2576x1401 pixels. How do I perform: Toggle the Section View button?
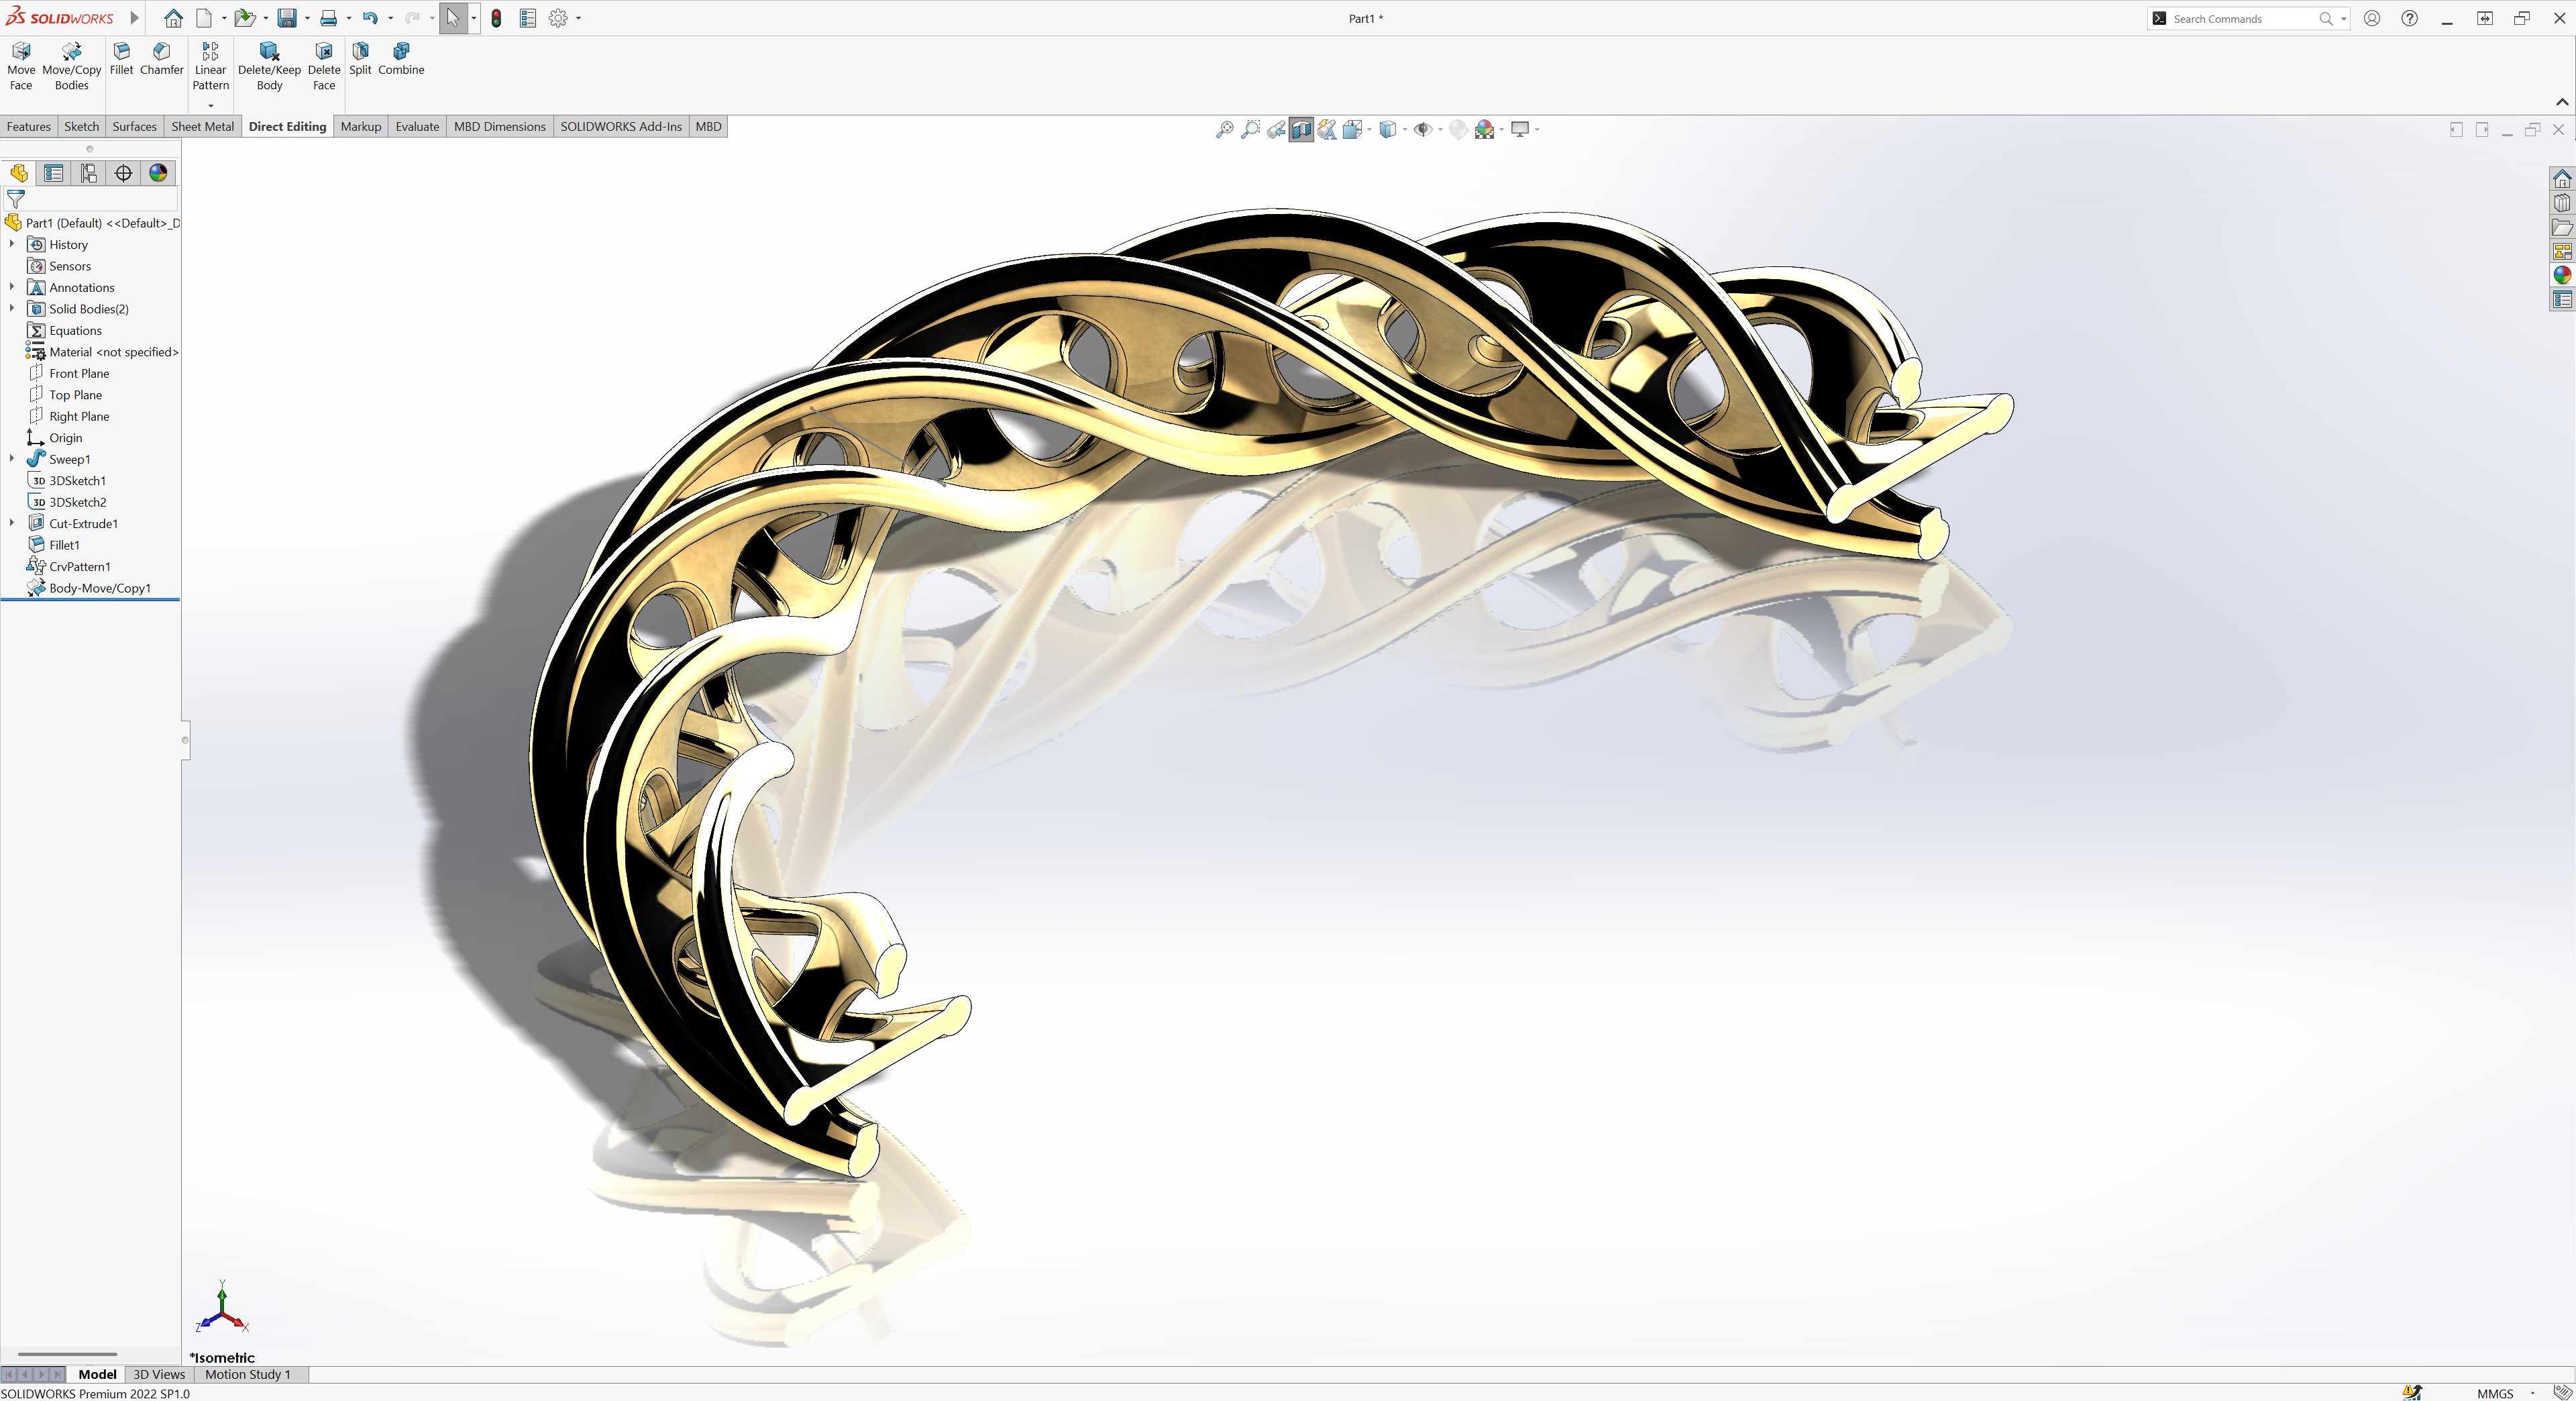point(1301,129)
